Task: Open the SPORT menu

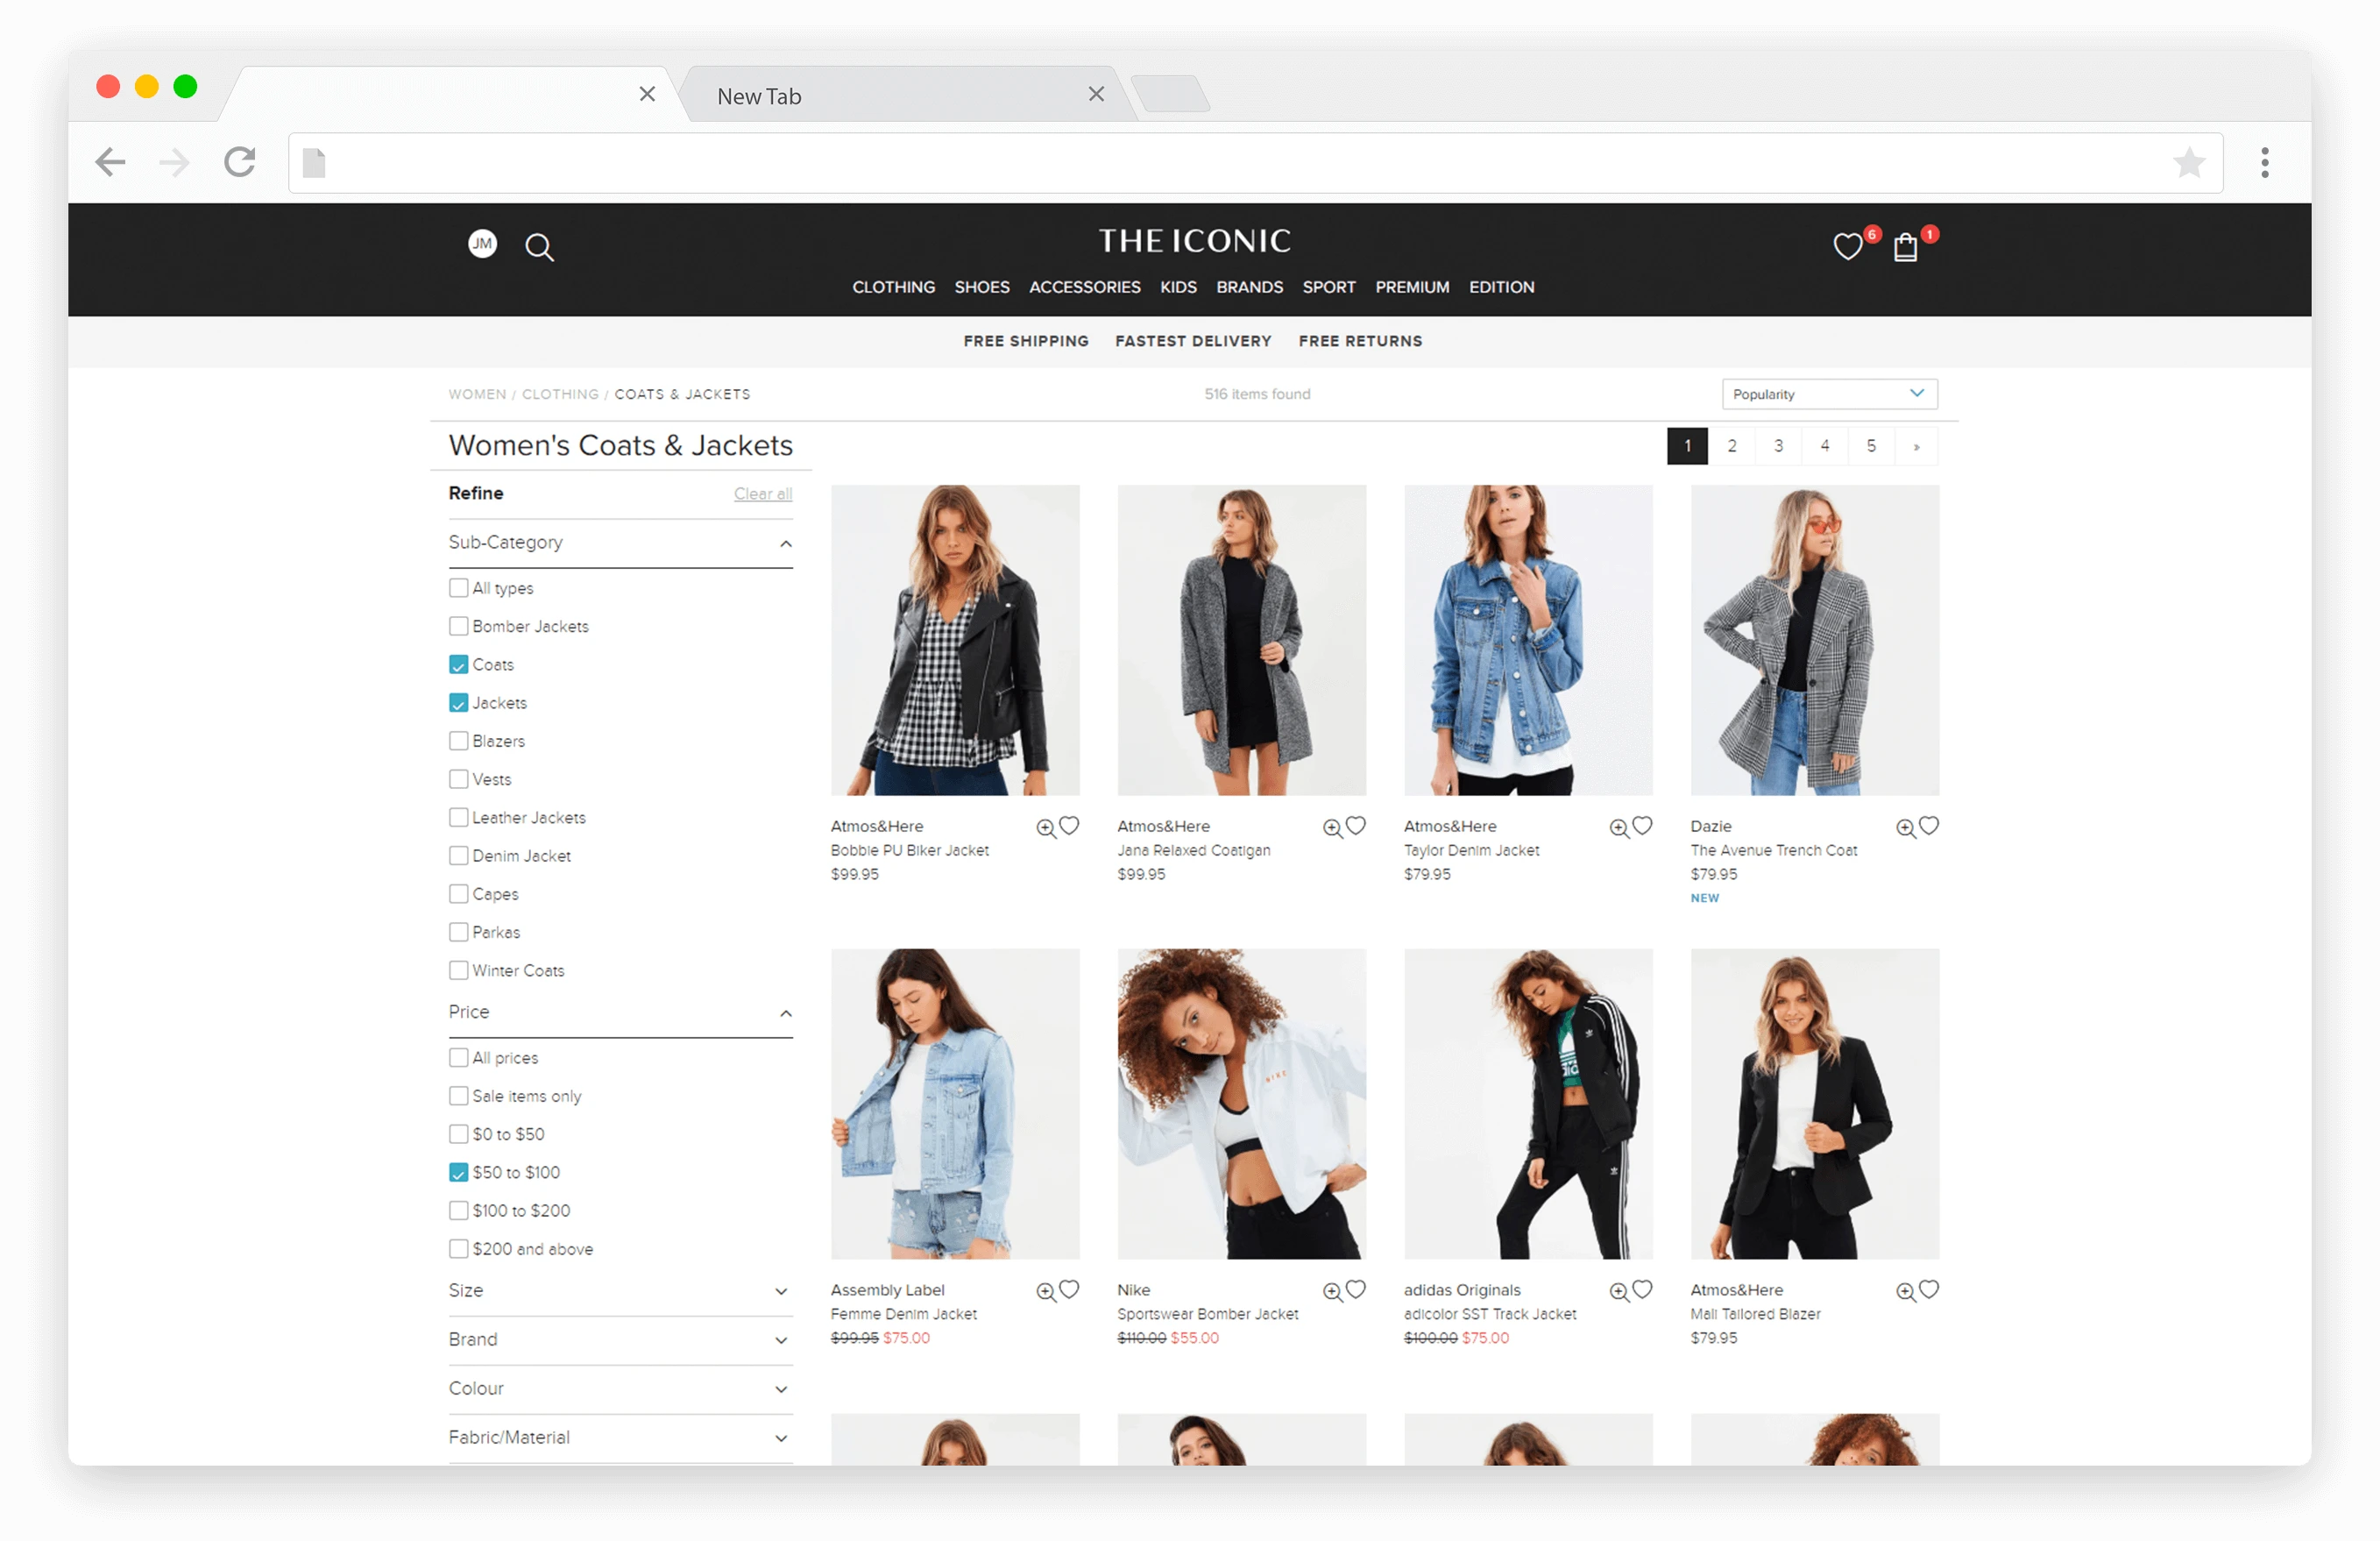Action: (x=1328, y=288)
